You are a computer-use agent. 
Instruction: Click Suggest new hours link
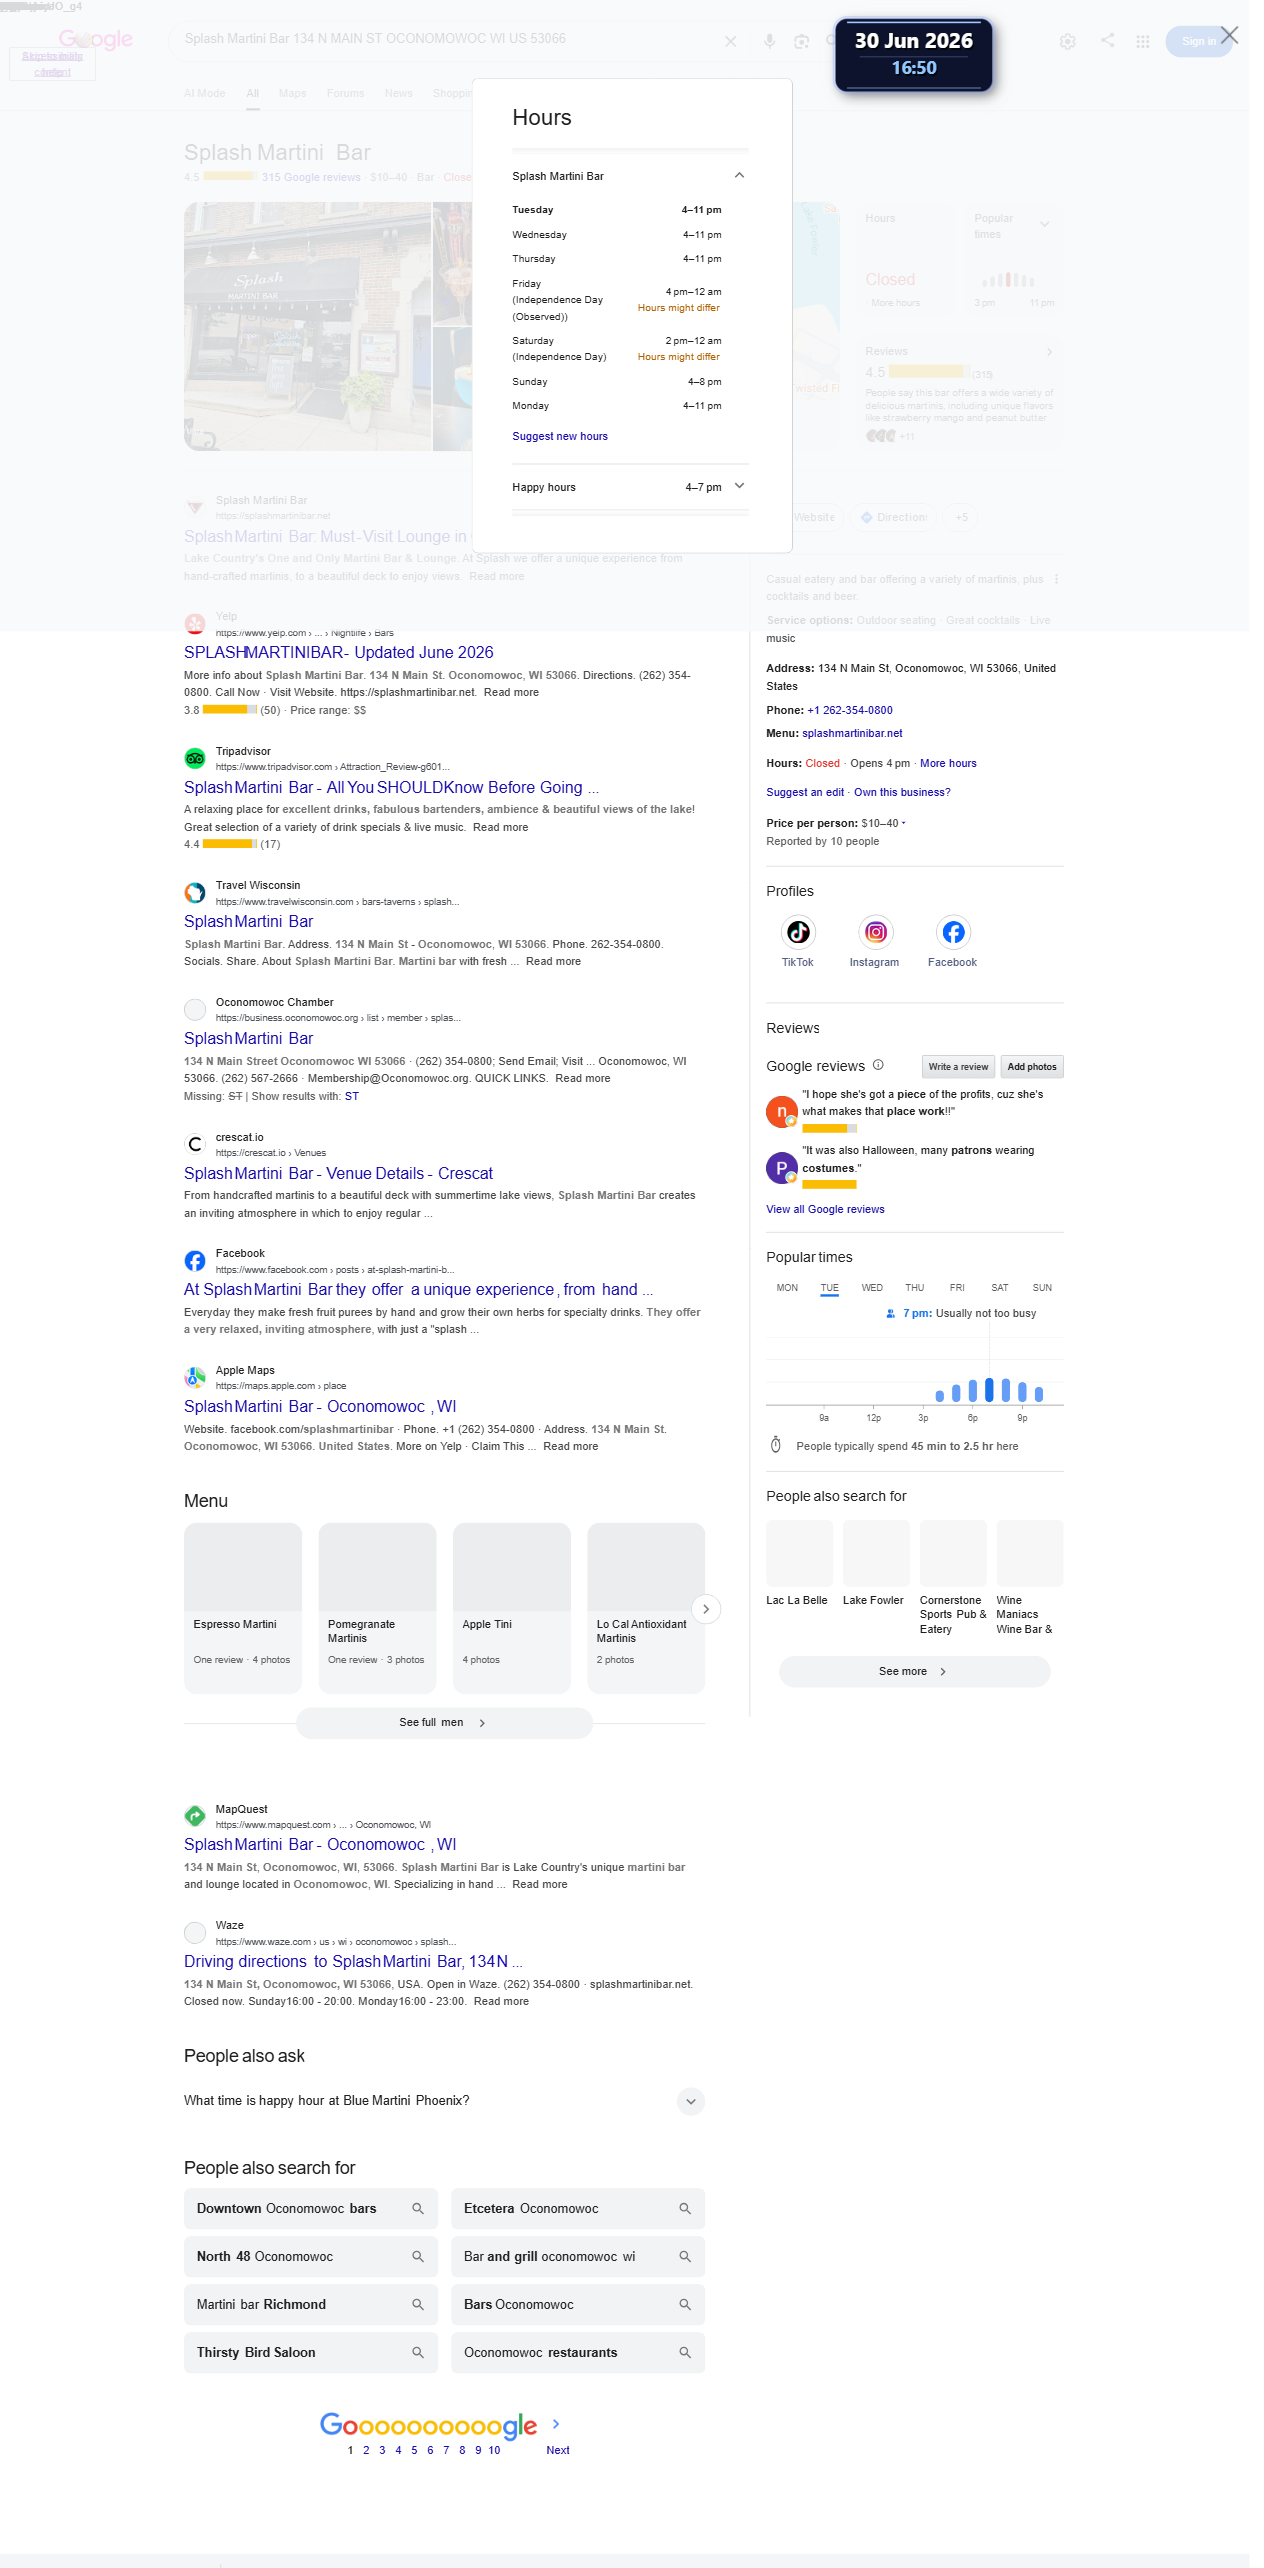pyautogui.click(x=560, y=436)
